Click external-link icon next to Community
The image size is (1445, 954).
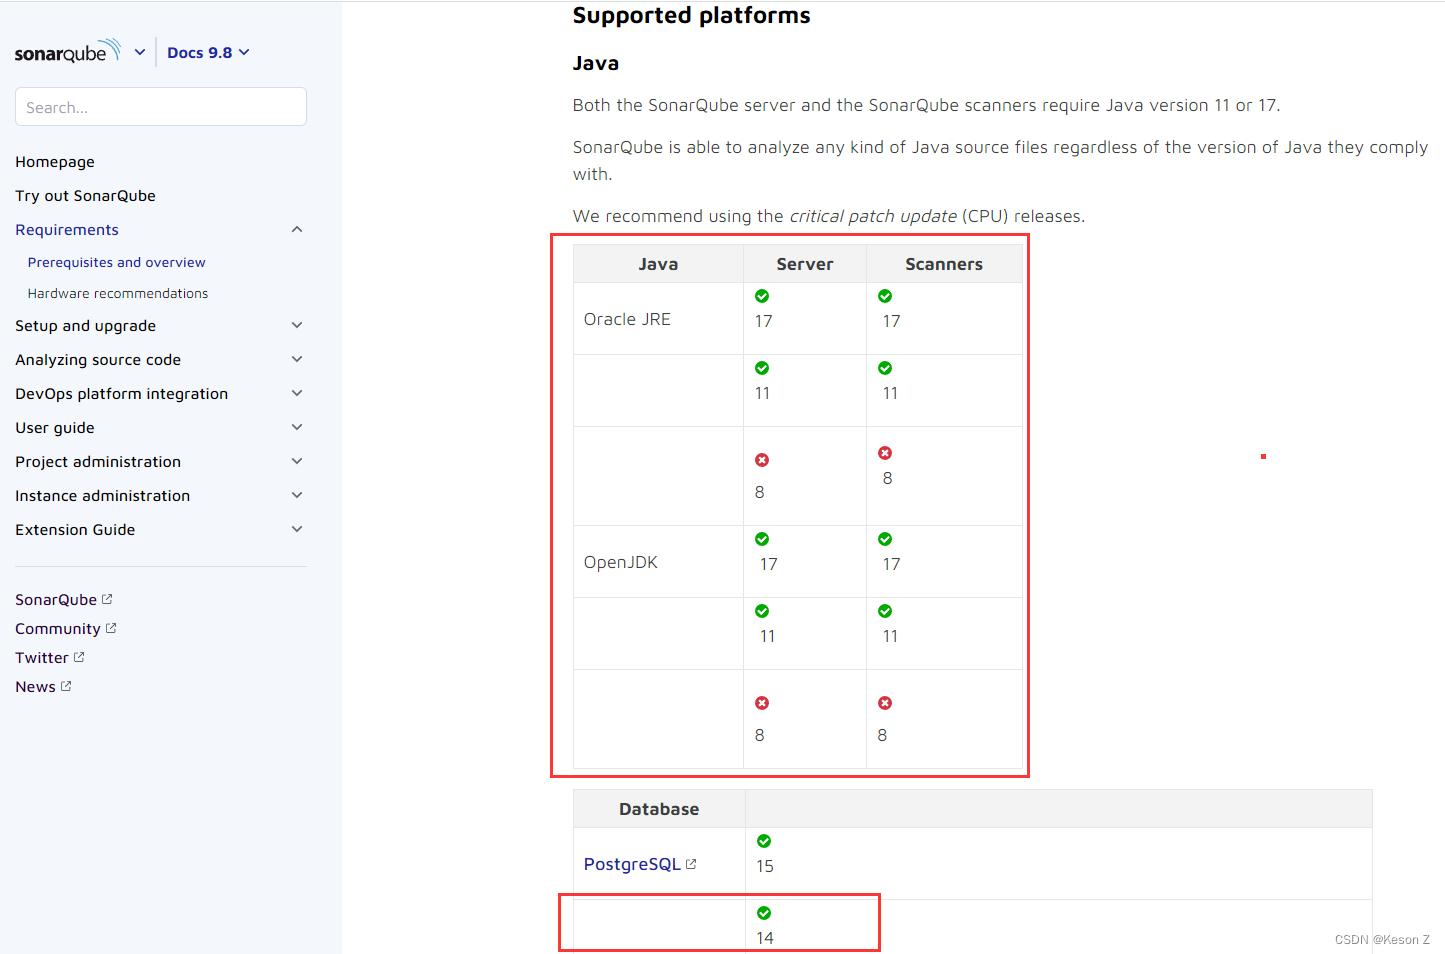pos(111,628)
